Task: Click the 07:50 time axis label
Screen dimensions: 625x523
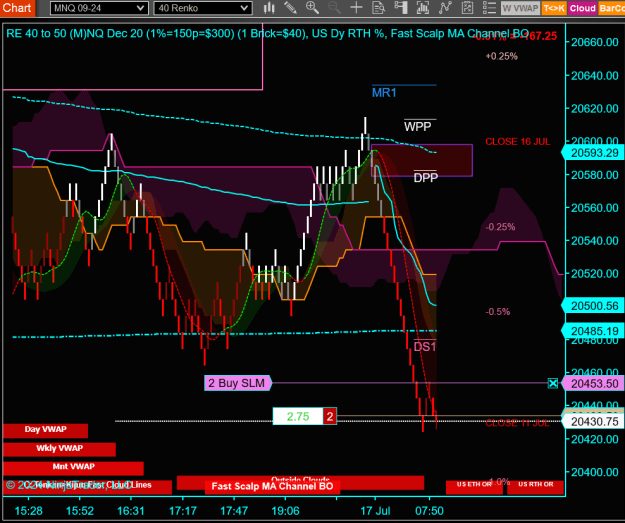Action: tap(429, 511)
